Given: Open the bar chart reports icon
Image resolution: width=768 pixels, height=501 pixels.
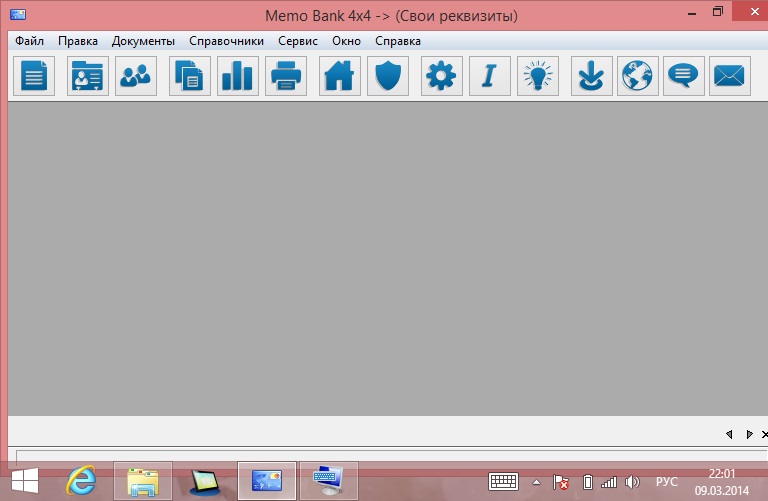Looking at the screenshot, I should click(x=238, y=76).
